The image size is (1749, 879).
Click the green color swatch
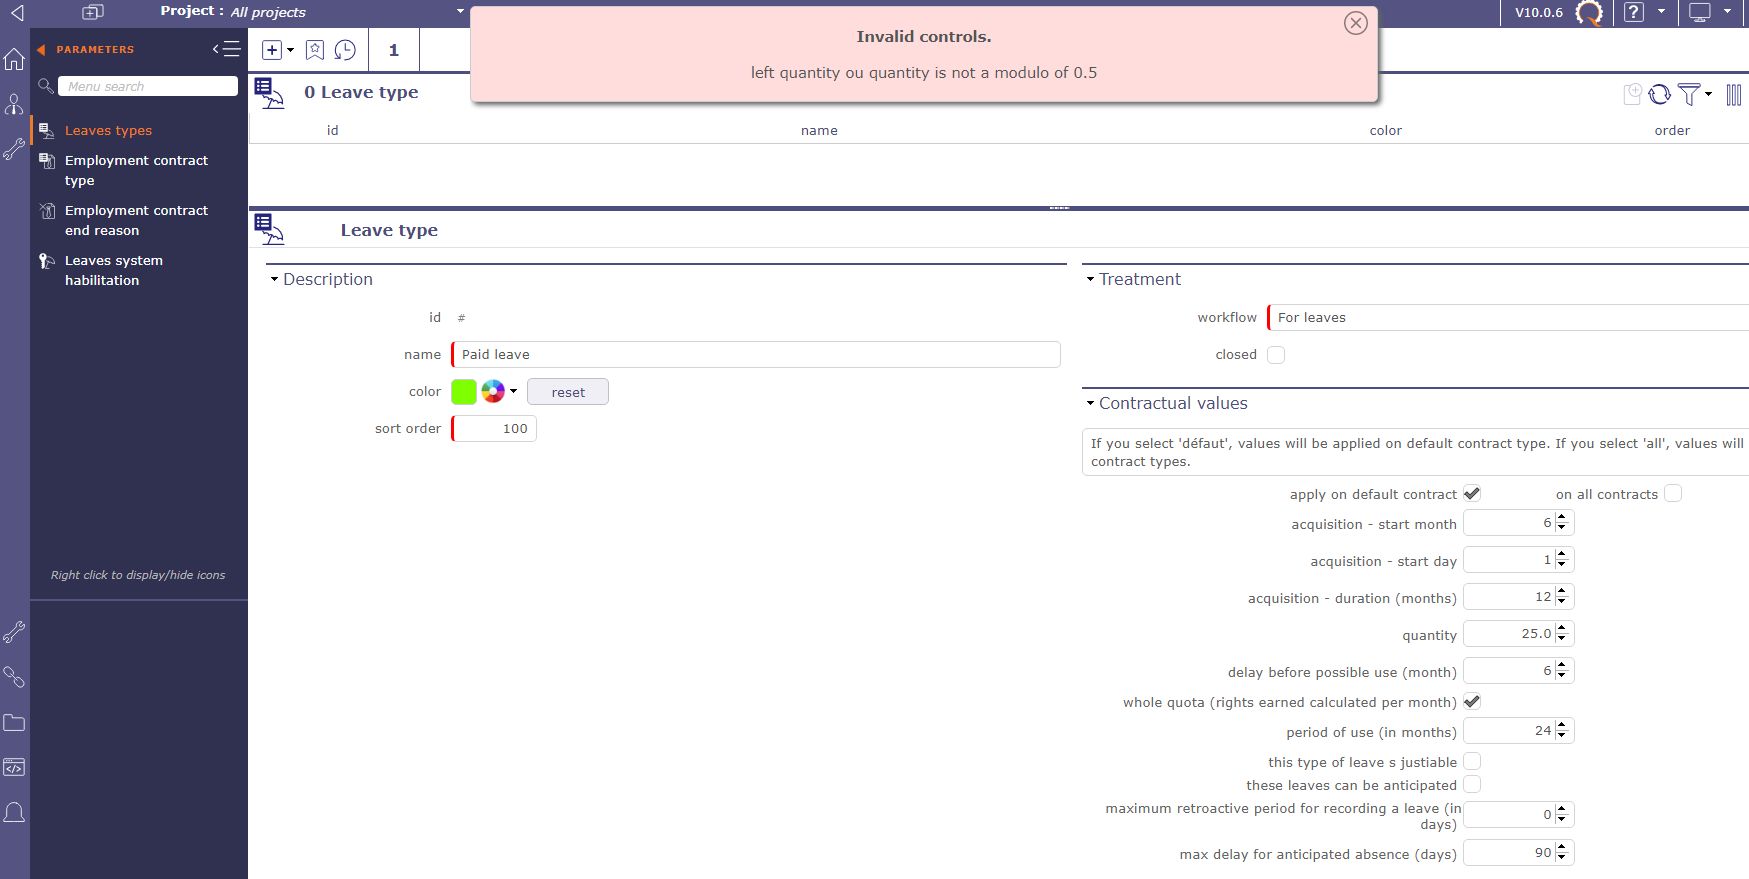point(464,392)
